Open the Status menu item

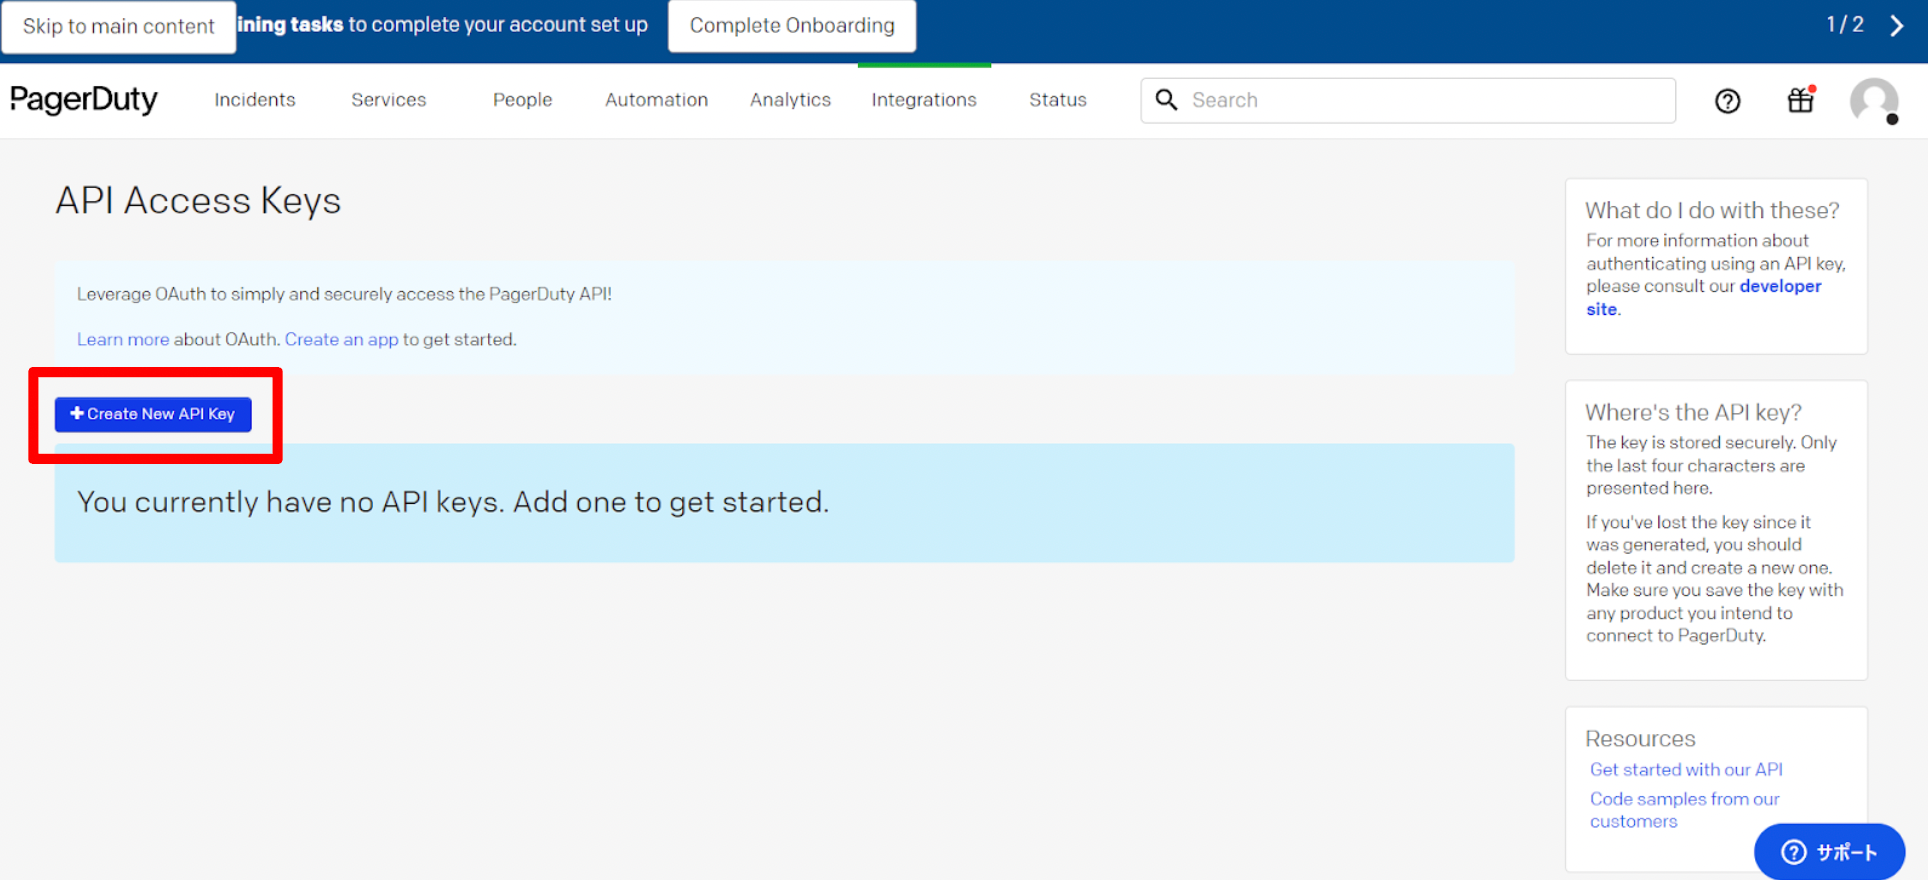pyautogui.click(x=1057, y=100)
